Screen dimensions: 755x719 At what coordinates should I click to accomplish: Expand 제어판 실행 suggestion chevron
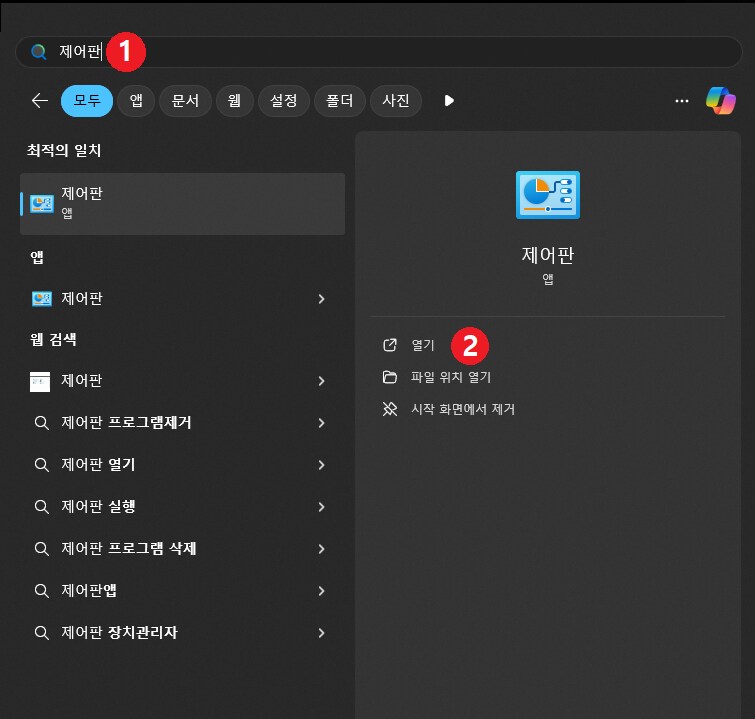click(x=322, y=507)
